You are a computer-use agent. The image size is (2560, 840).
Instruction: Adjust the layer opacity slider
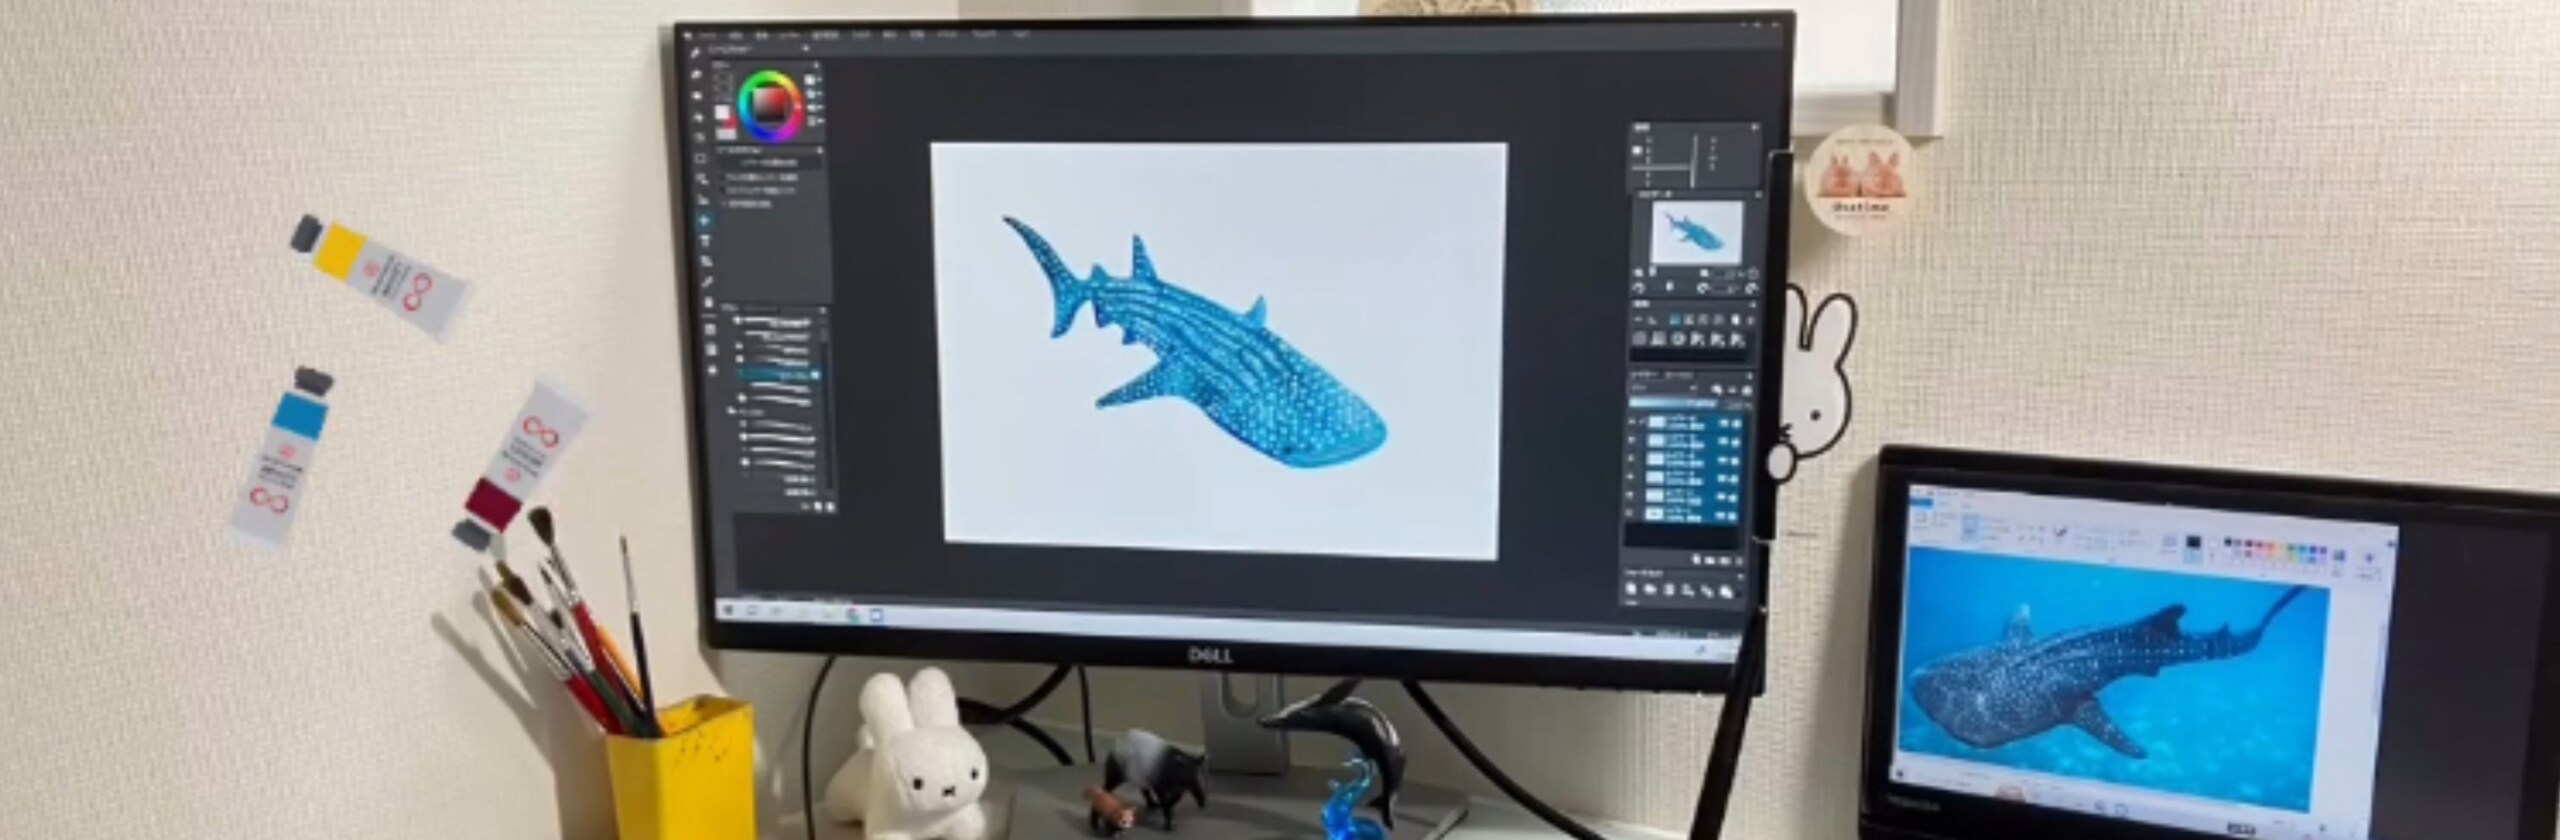click(x=1674, y=403)
